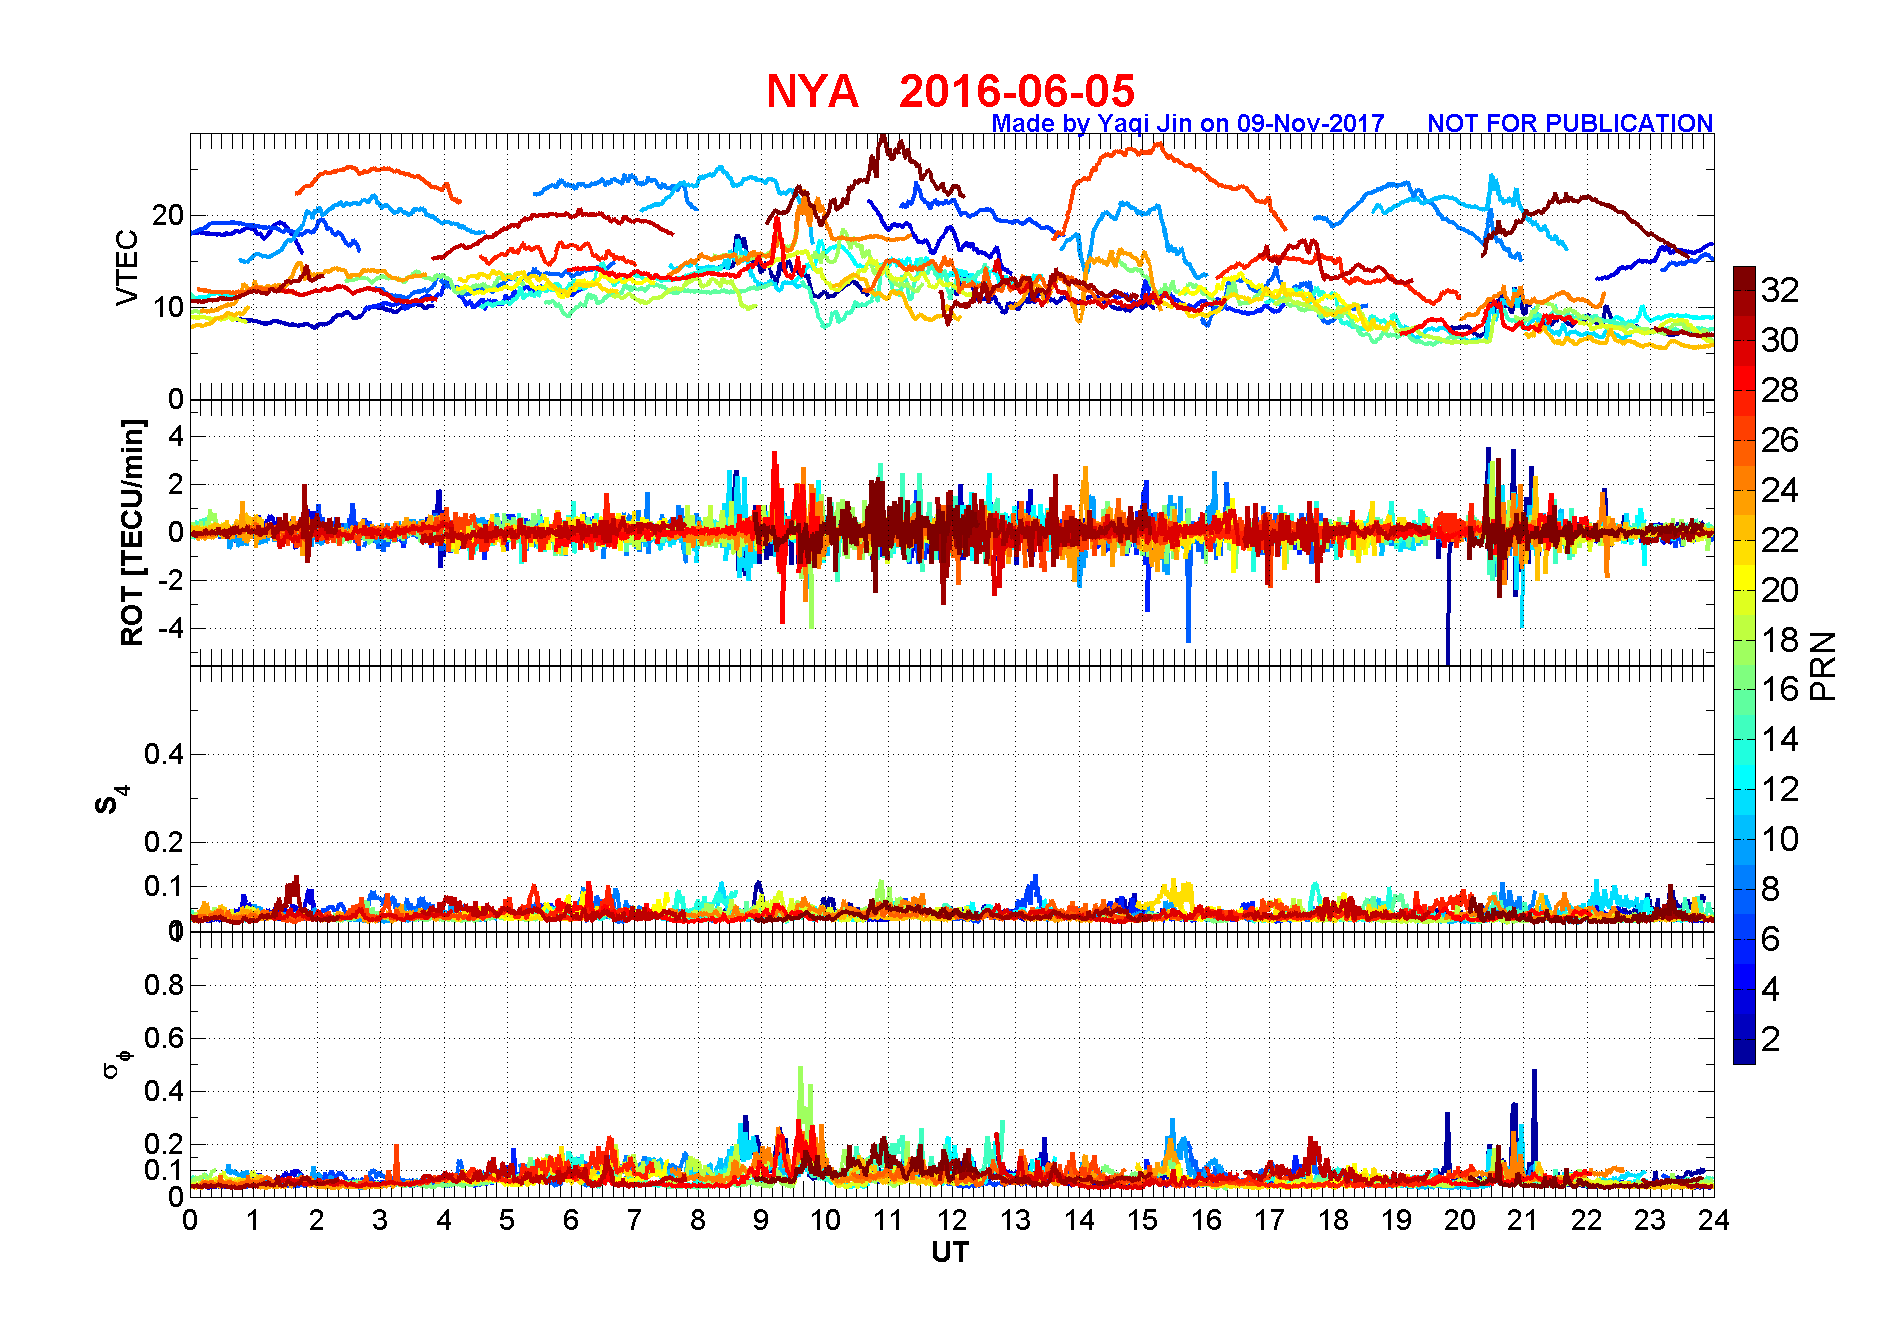
Task: Select the UT axis tick labeled 7
Action: click(x=634, y=1220)
